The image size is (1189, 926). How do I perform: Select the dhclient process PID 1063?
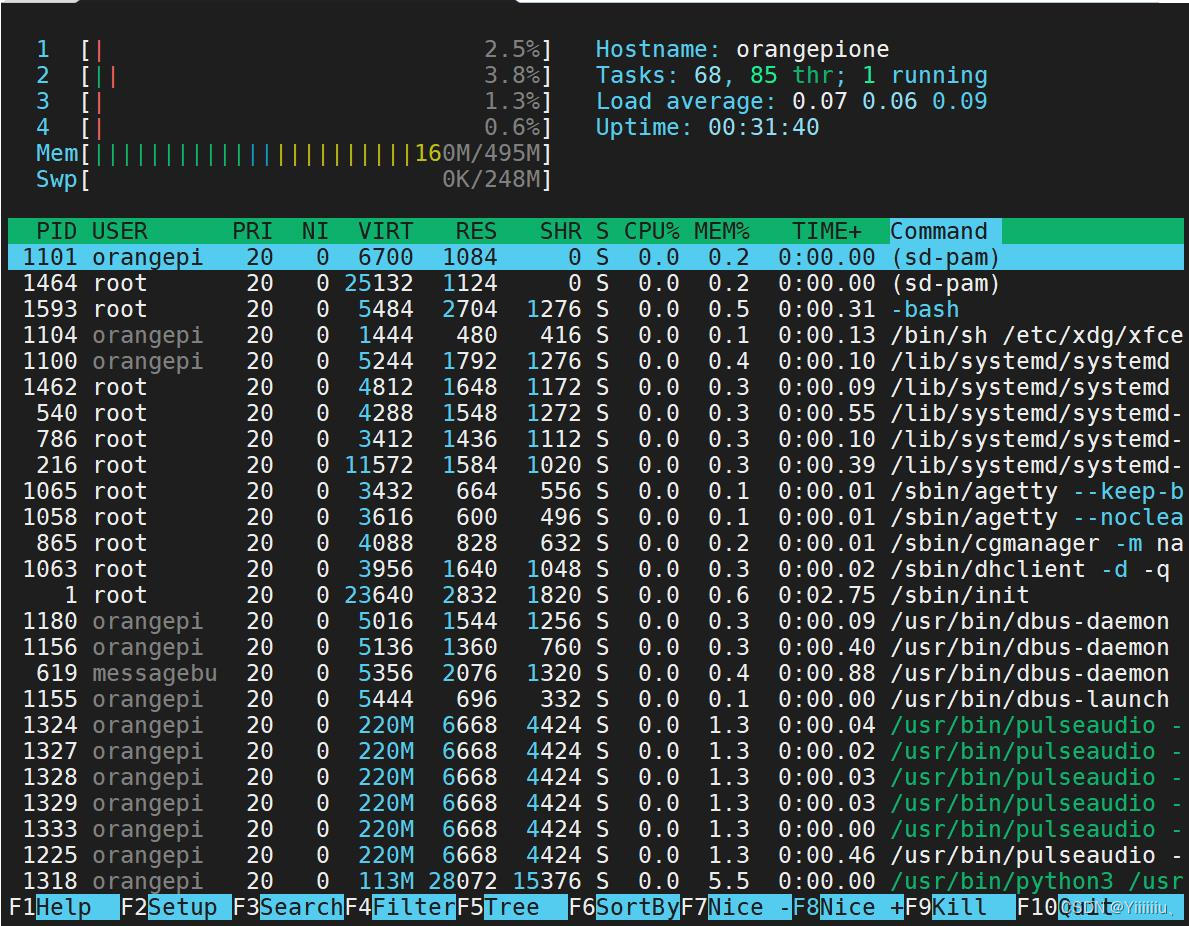click(x=595, y=569)
